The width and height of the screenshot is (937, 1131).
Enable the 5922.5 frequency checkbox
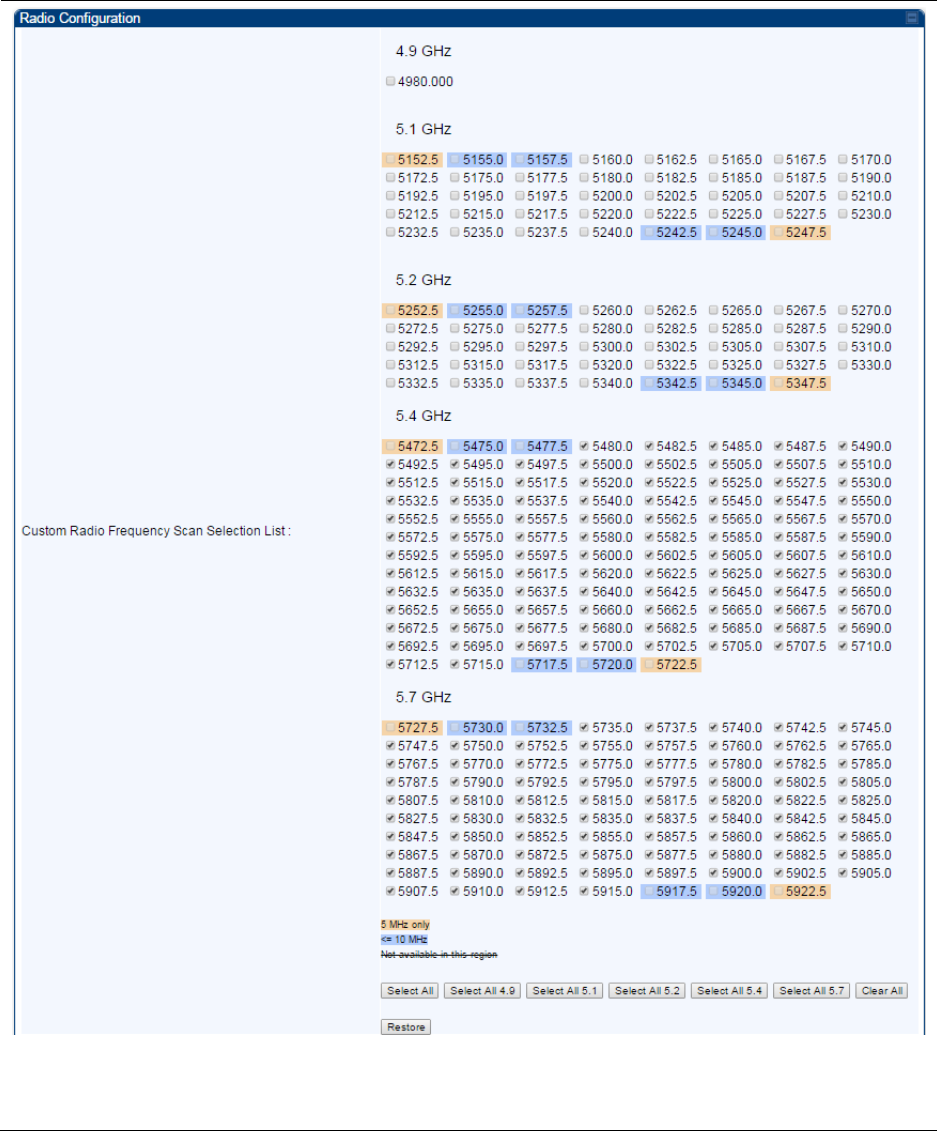click(x=778, y=892)
